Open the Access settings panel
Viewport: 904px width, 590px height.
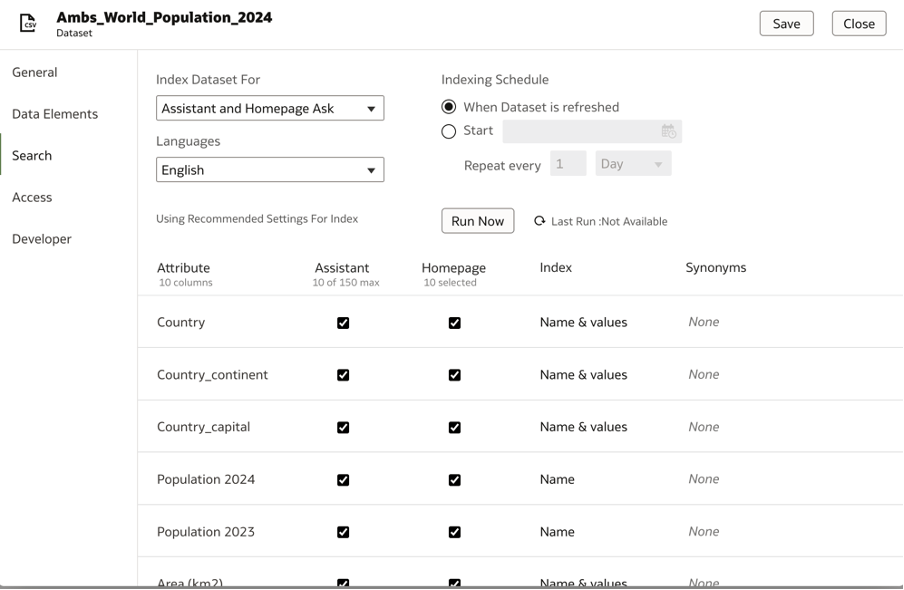pos(31,197)
